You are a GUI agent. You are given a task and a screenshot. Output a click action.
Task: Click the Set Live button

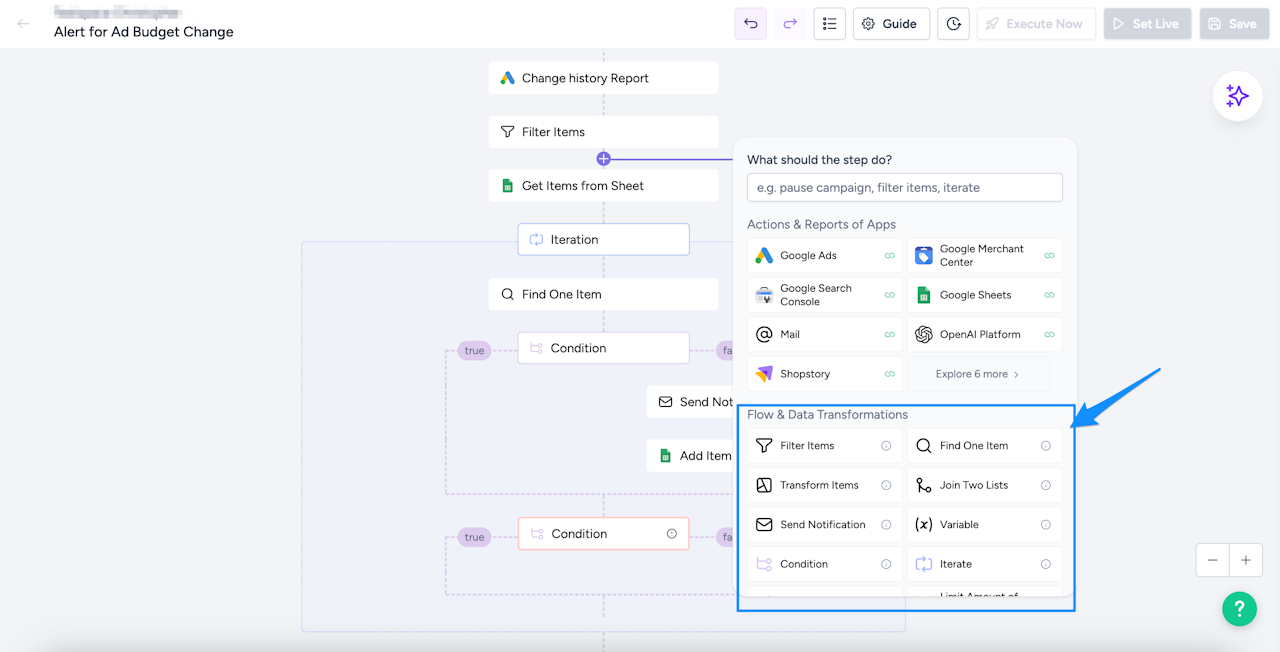1146,24
